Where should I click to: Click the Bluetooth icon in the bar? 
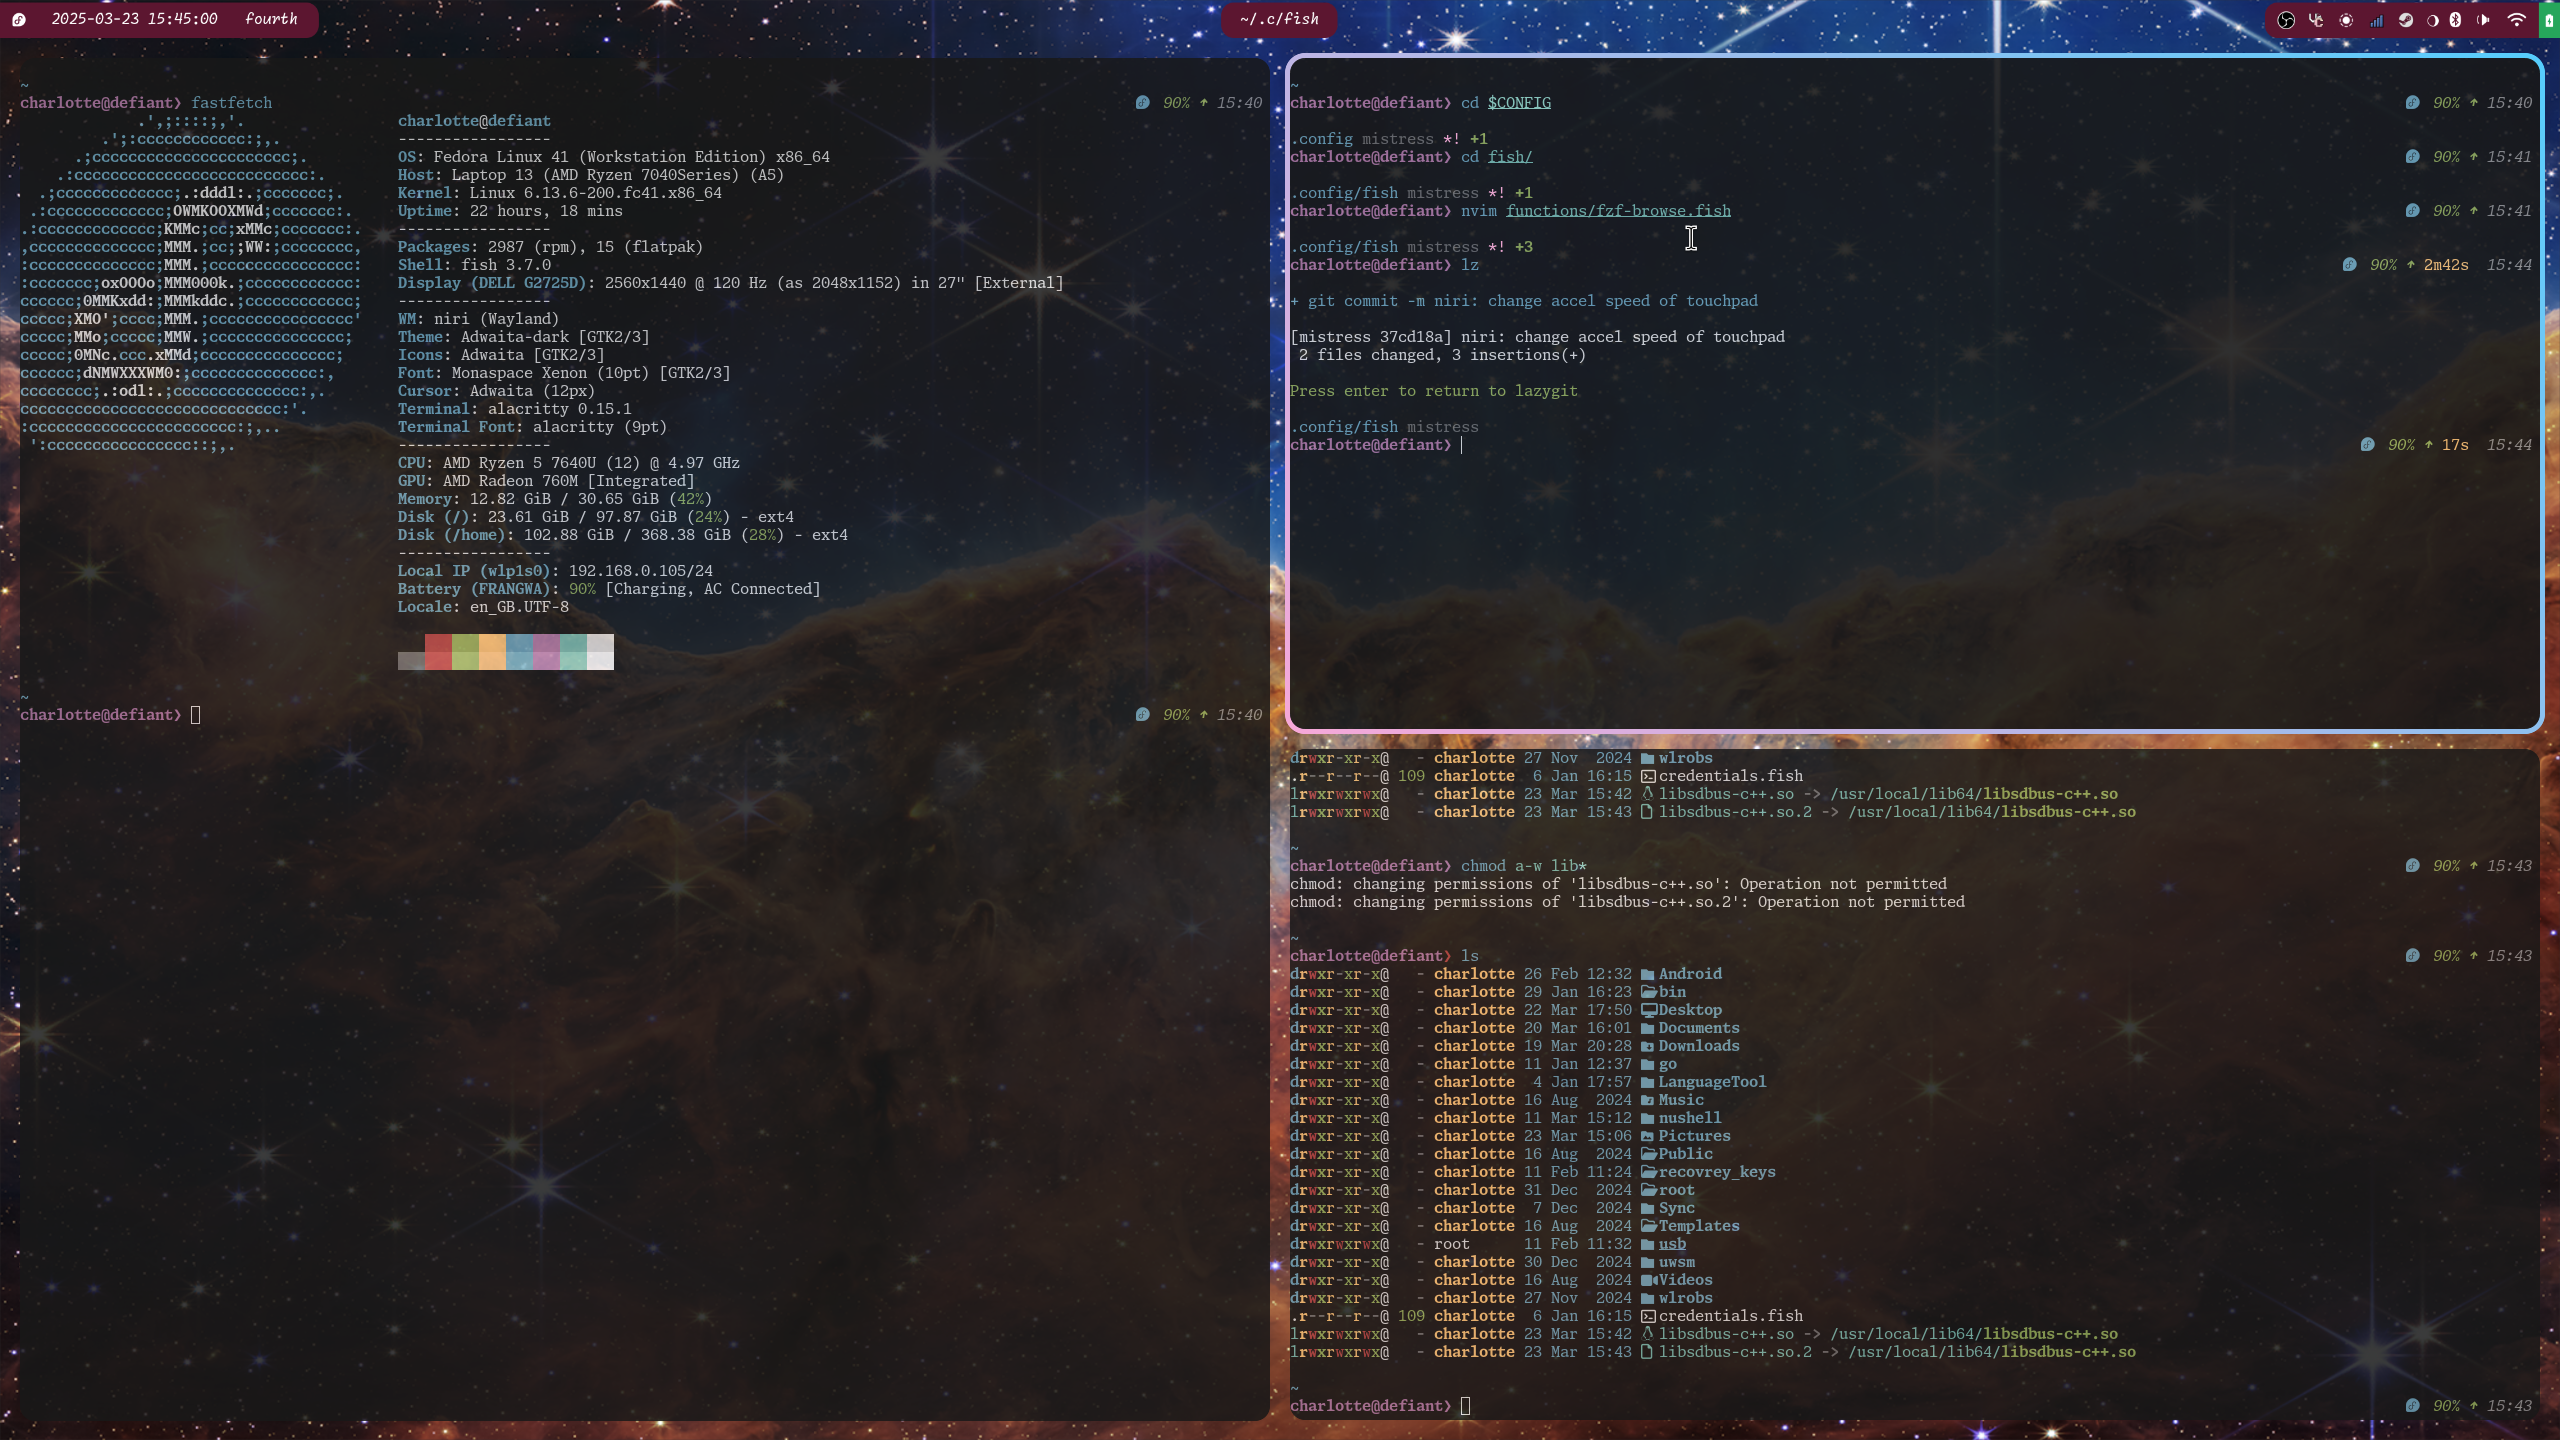point(2456,20)
